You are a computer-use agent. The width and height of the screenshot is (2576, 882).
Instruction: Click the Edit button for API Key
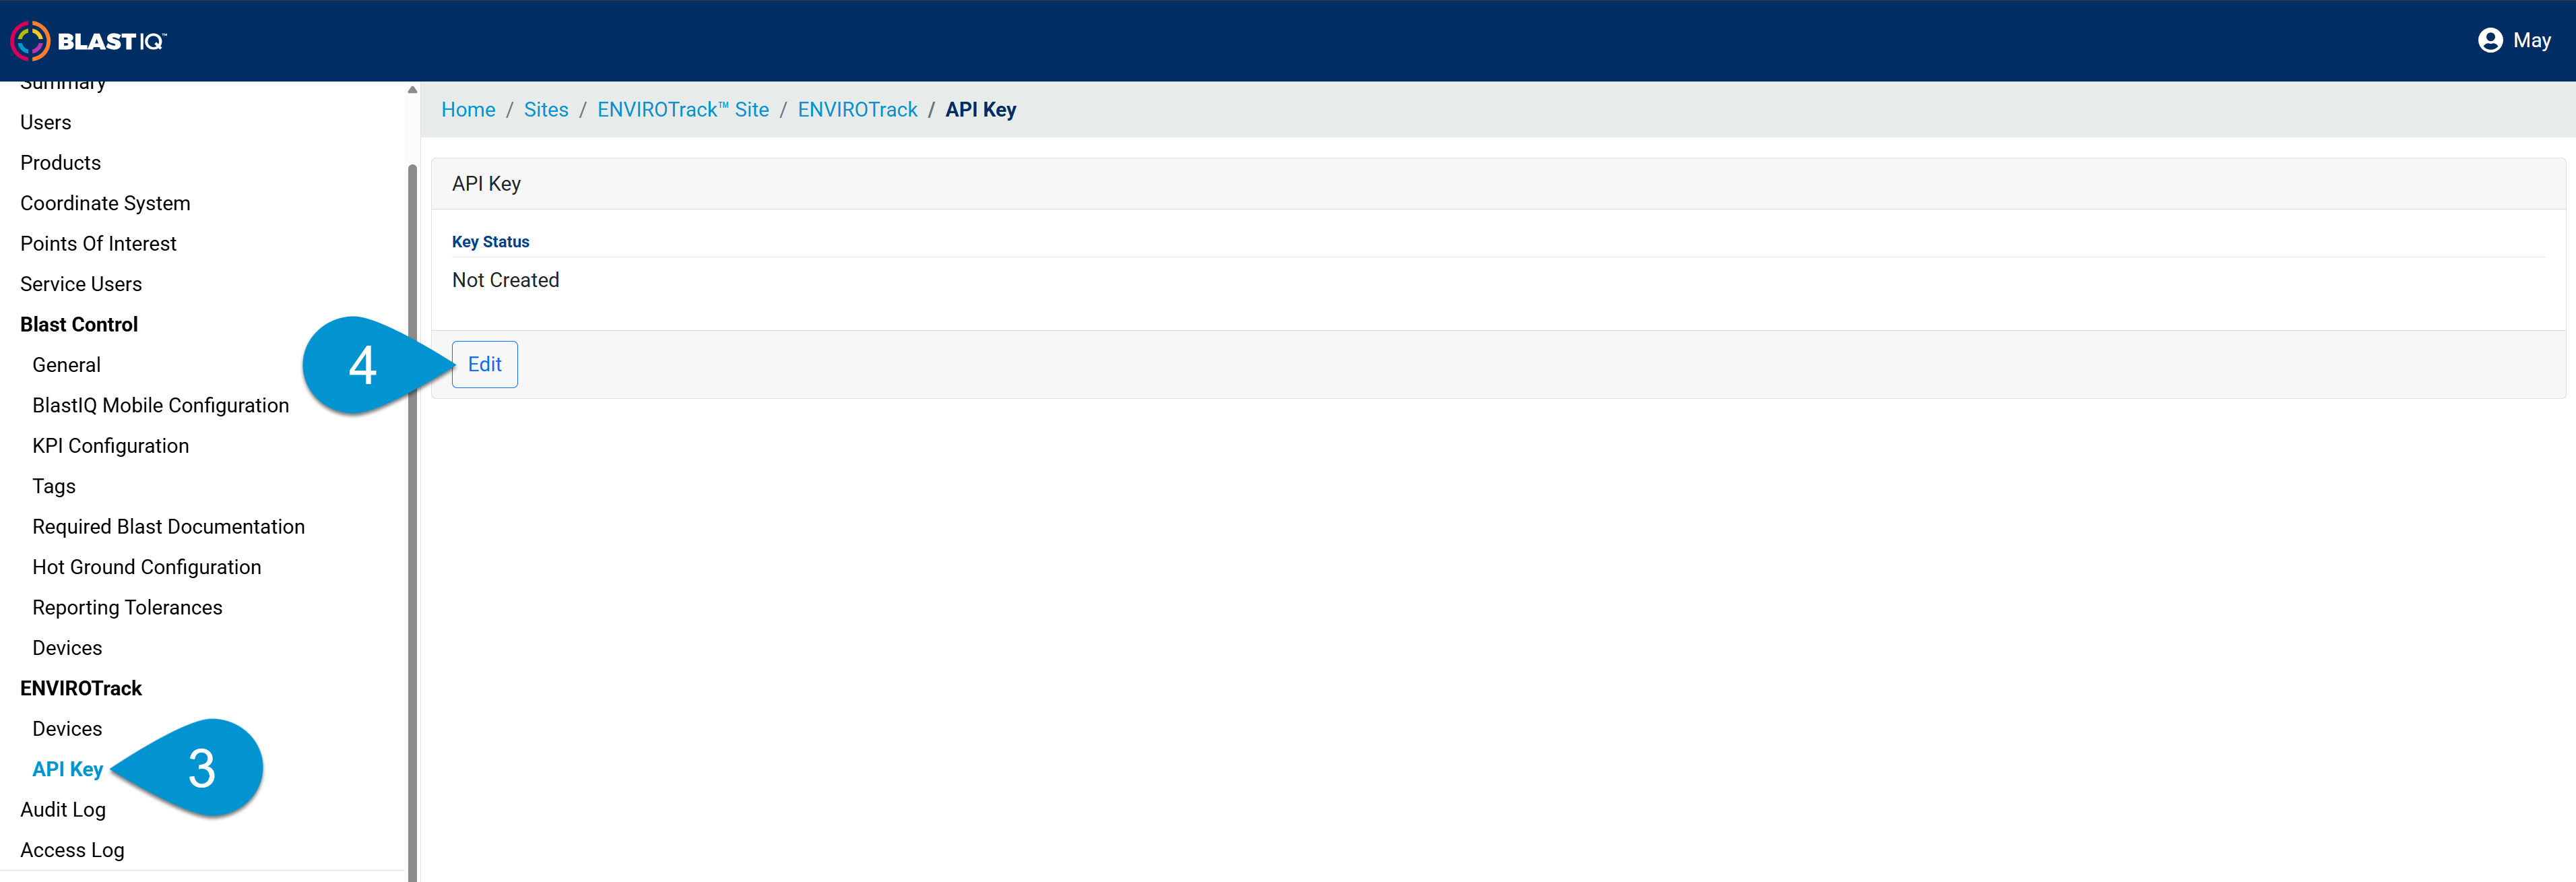tap(485, 364)
